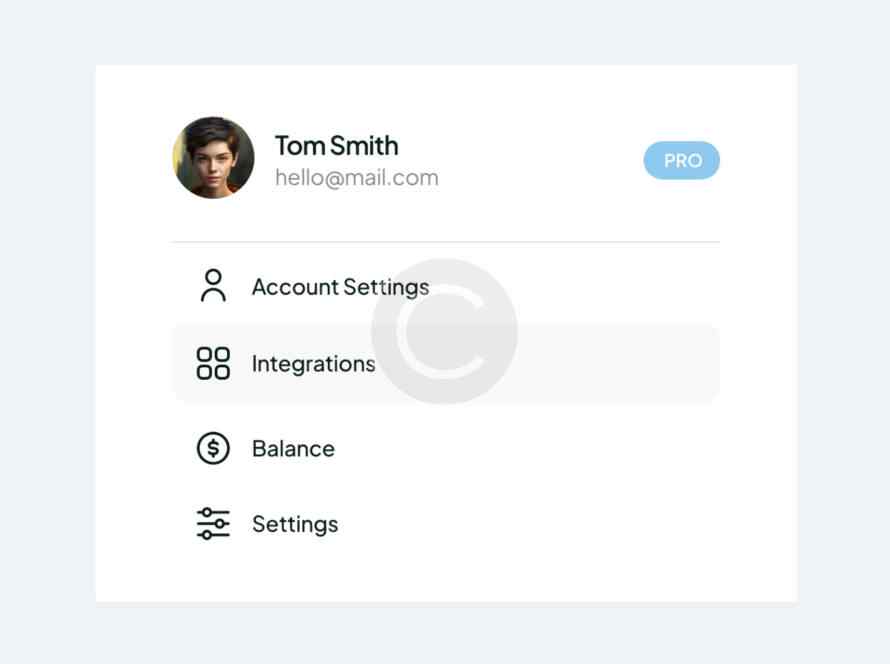Click the light blue page background outside card
This screenshot has width=890, height=664.
[45, 330]
